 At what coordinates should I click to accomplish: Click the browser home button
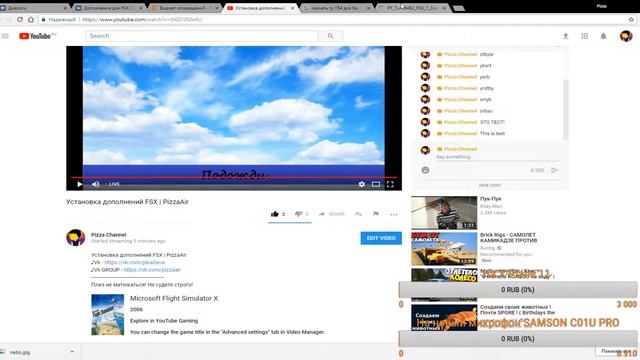pos(31,19)
